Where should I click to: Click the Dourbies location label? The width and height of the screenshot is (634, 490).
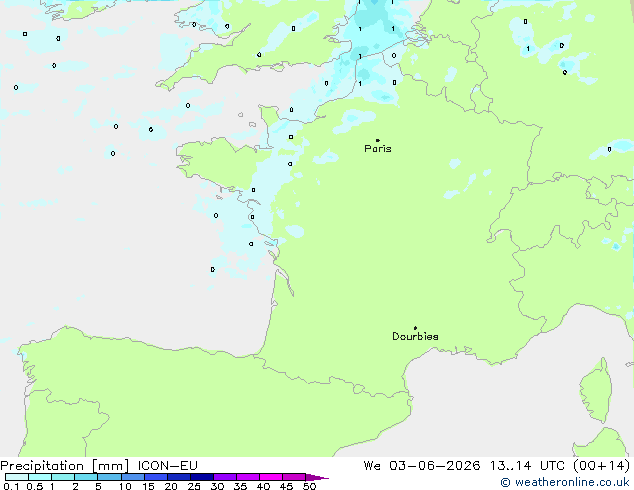pos(415,336)
